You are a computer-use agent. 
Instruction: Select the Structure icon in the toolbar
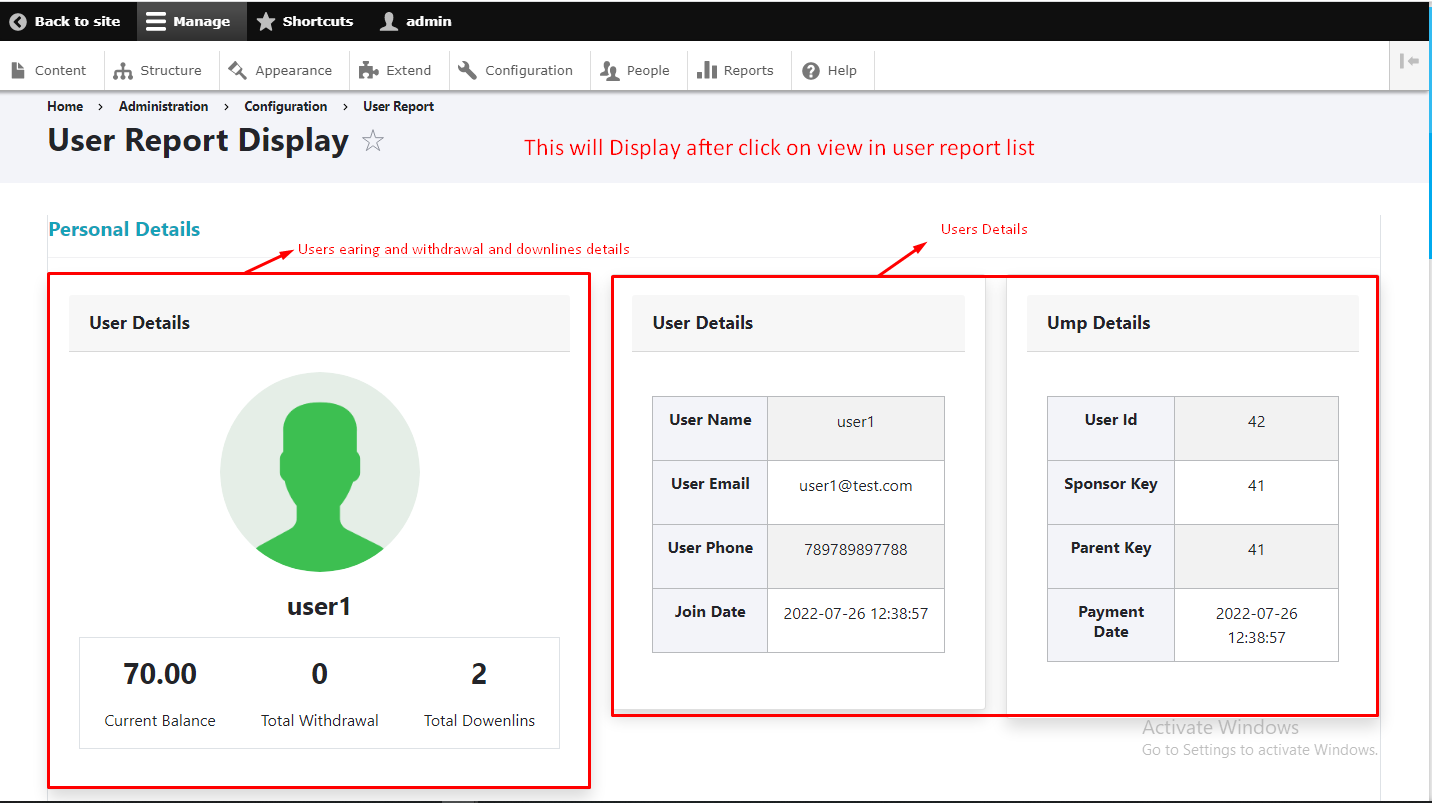coord(125,70)
